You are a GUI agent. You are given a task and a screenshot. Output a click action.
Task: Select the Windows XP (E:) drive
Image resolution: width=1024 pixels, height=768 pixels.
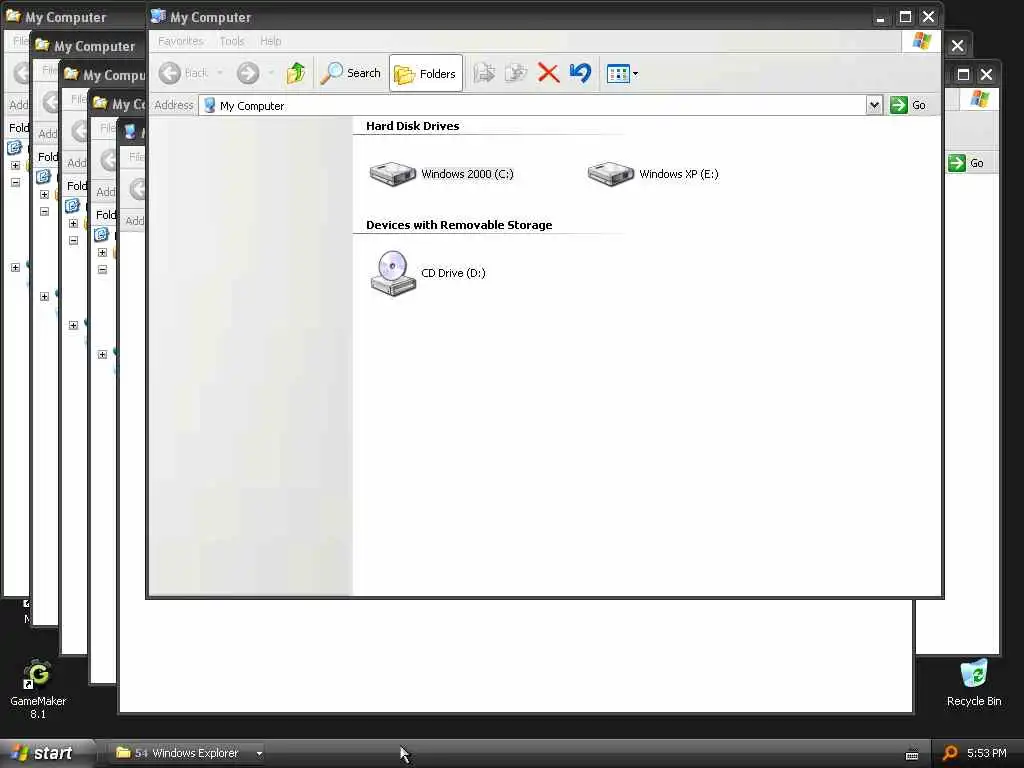click(x=654, y=174)
